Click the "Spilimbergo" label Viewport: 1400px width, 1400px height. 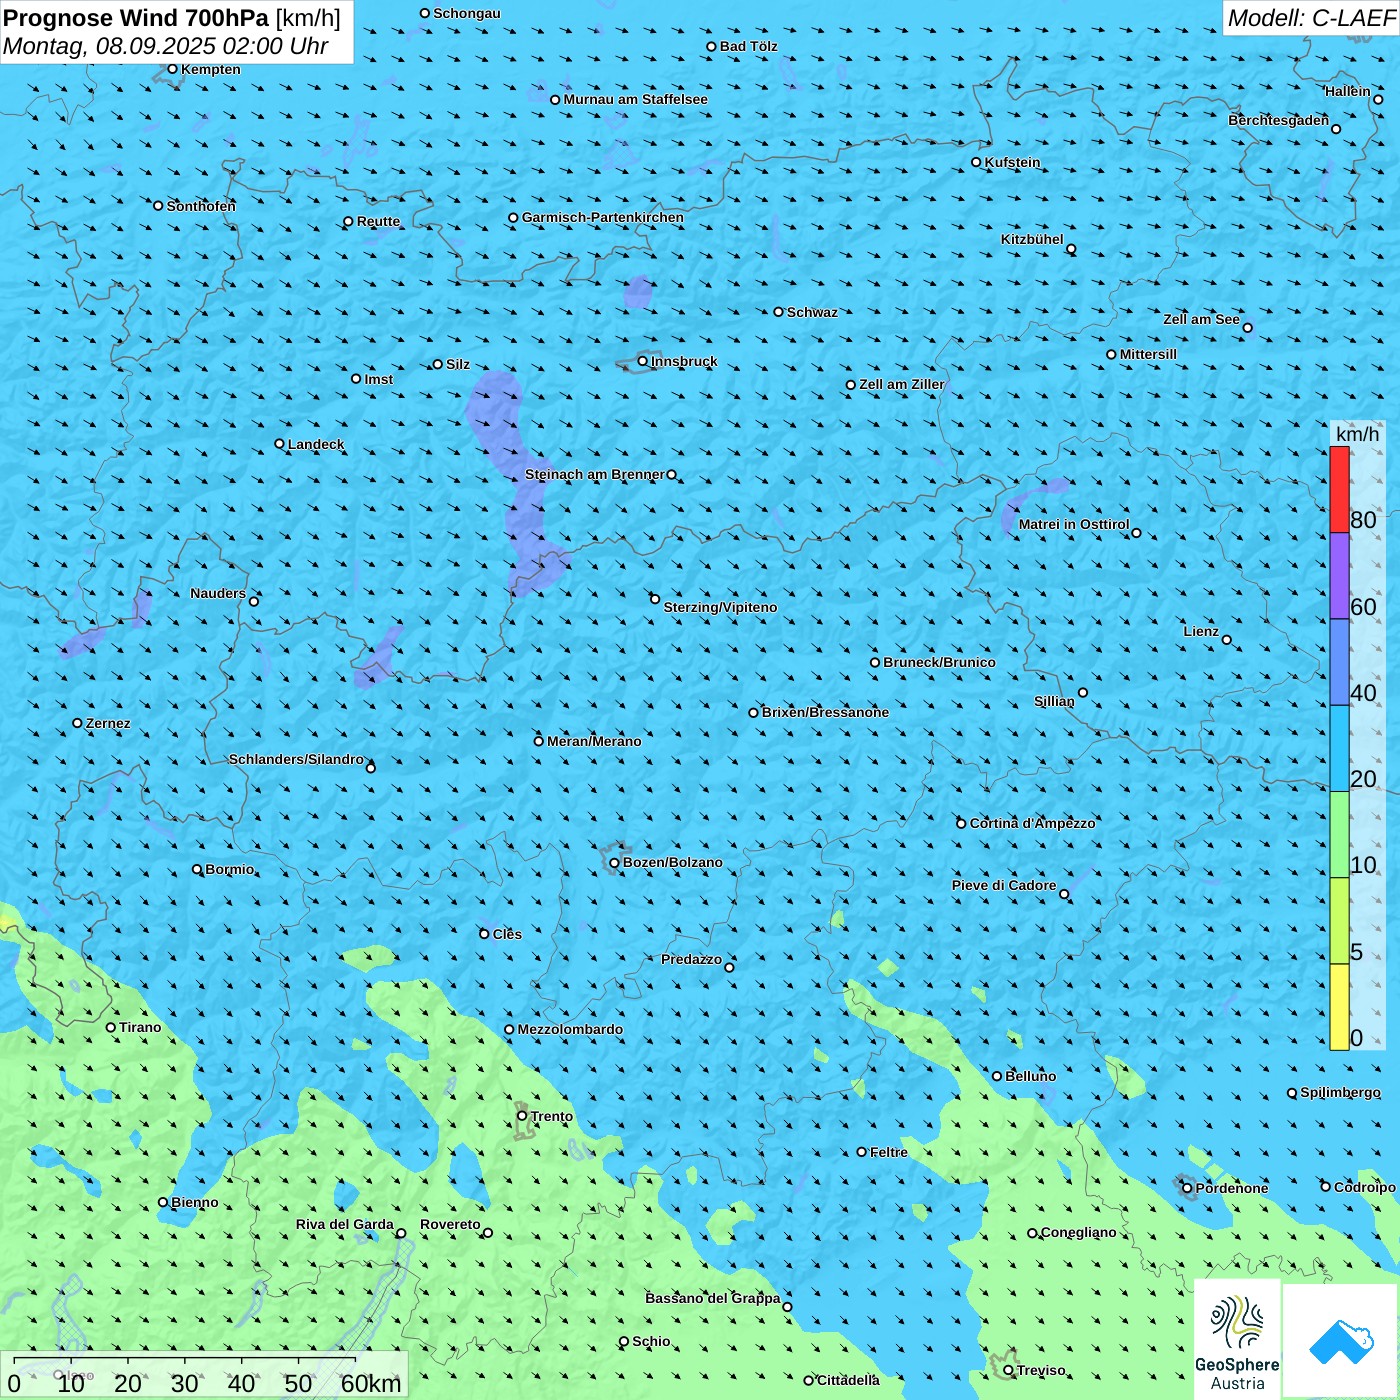pos(1340,1092)
